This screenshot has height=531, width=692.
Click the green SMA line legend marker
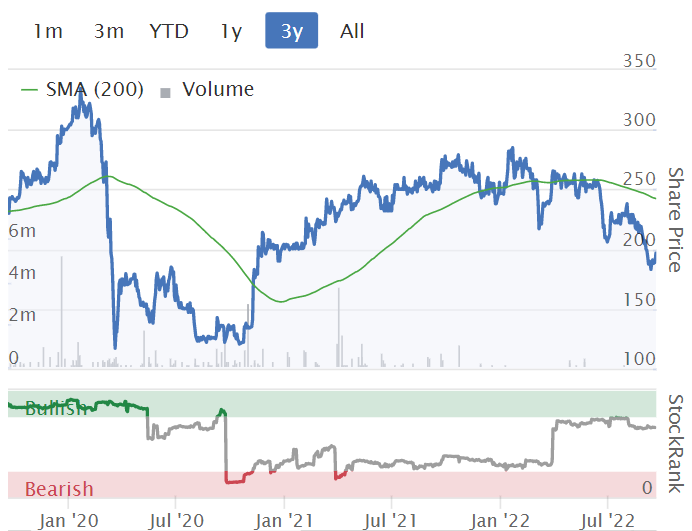30,90
